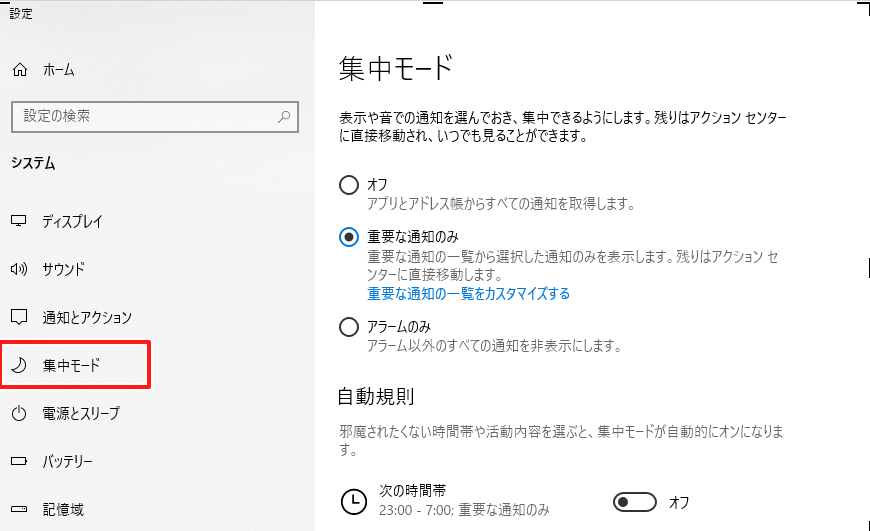Open the ディスプレイ settings page
The height and width of the screenshot is (531, 870).
pos(73,221)
